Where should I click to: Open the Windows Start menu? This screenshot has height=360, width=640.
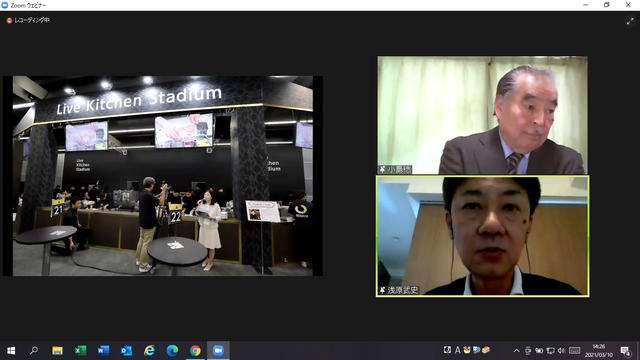[11, 351]
